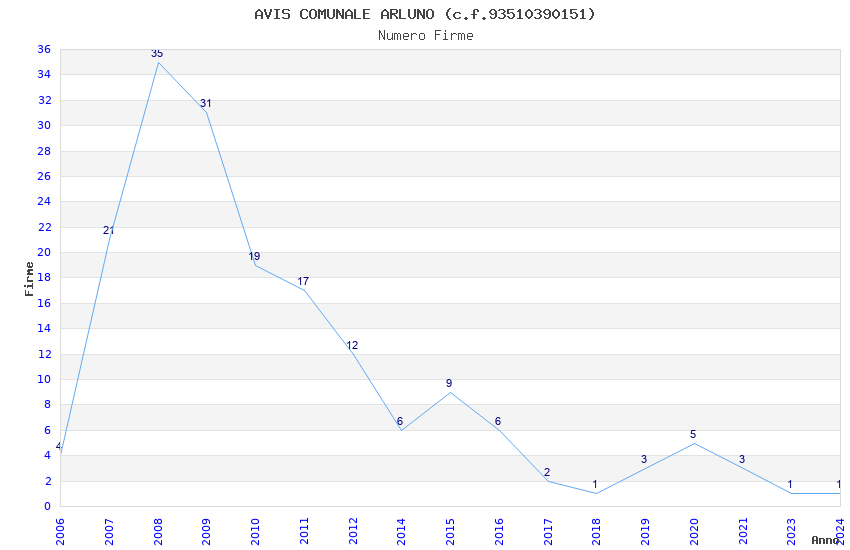Click the y-axis tick label 0
The height and width of the screenshot is (550, 850).
click(47, 506)
